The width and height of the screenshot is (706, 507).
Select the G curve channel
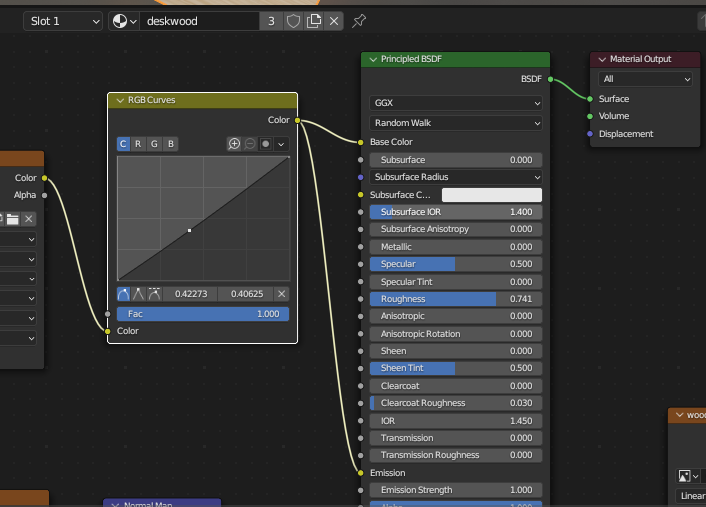[154, 144]
